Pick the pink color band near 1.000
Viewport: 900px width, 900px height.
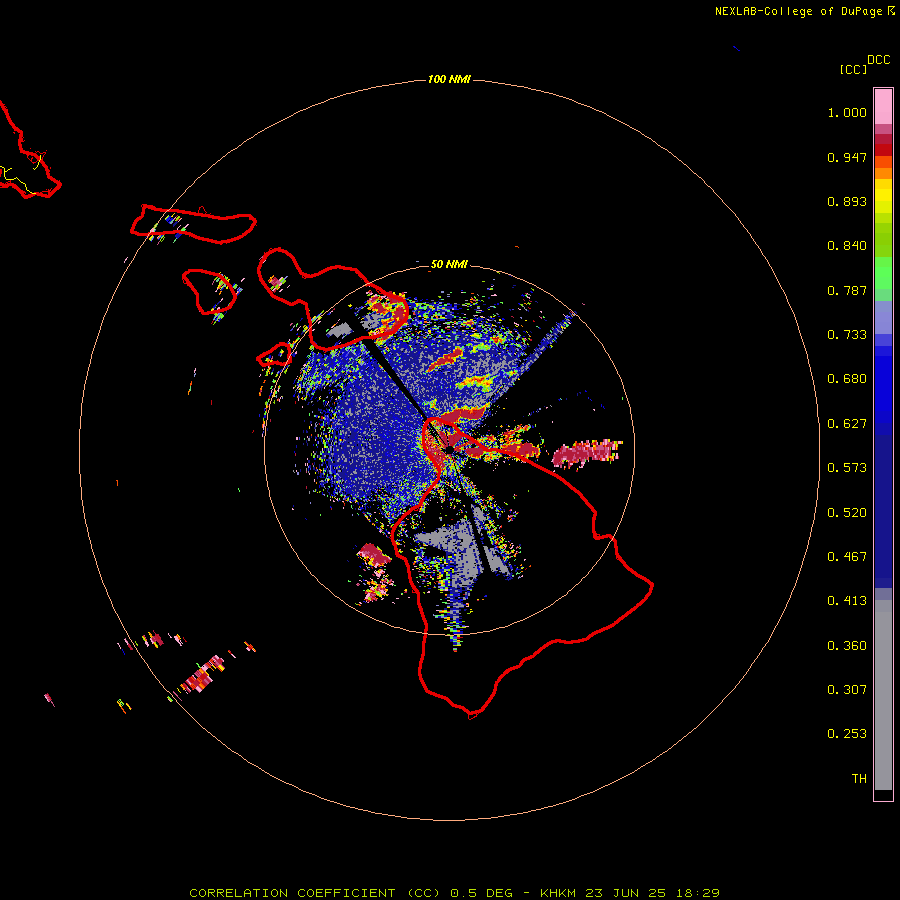click(883, 107)
